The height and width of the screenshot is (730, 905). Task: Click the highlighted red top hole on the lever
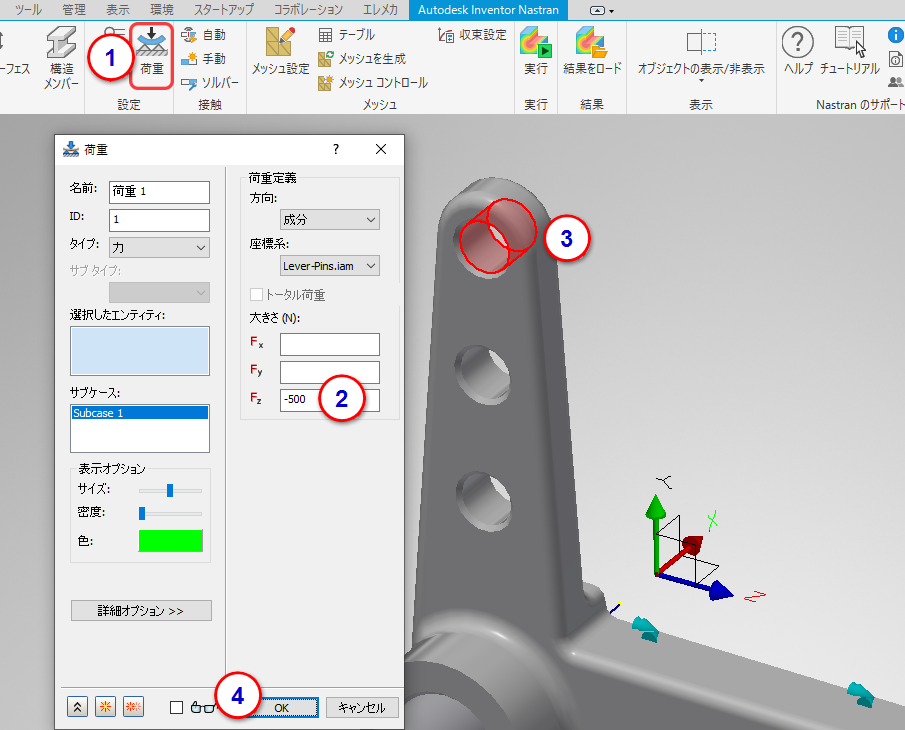498,235
